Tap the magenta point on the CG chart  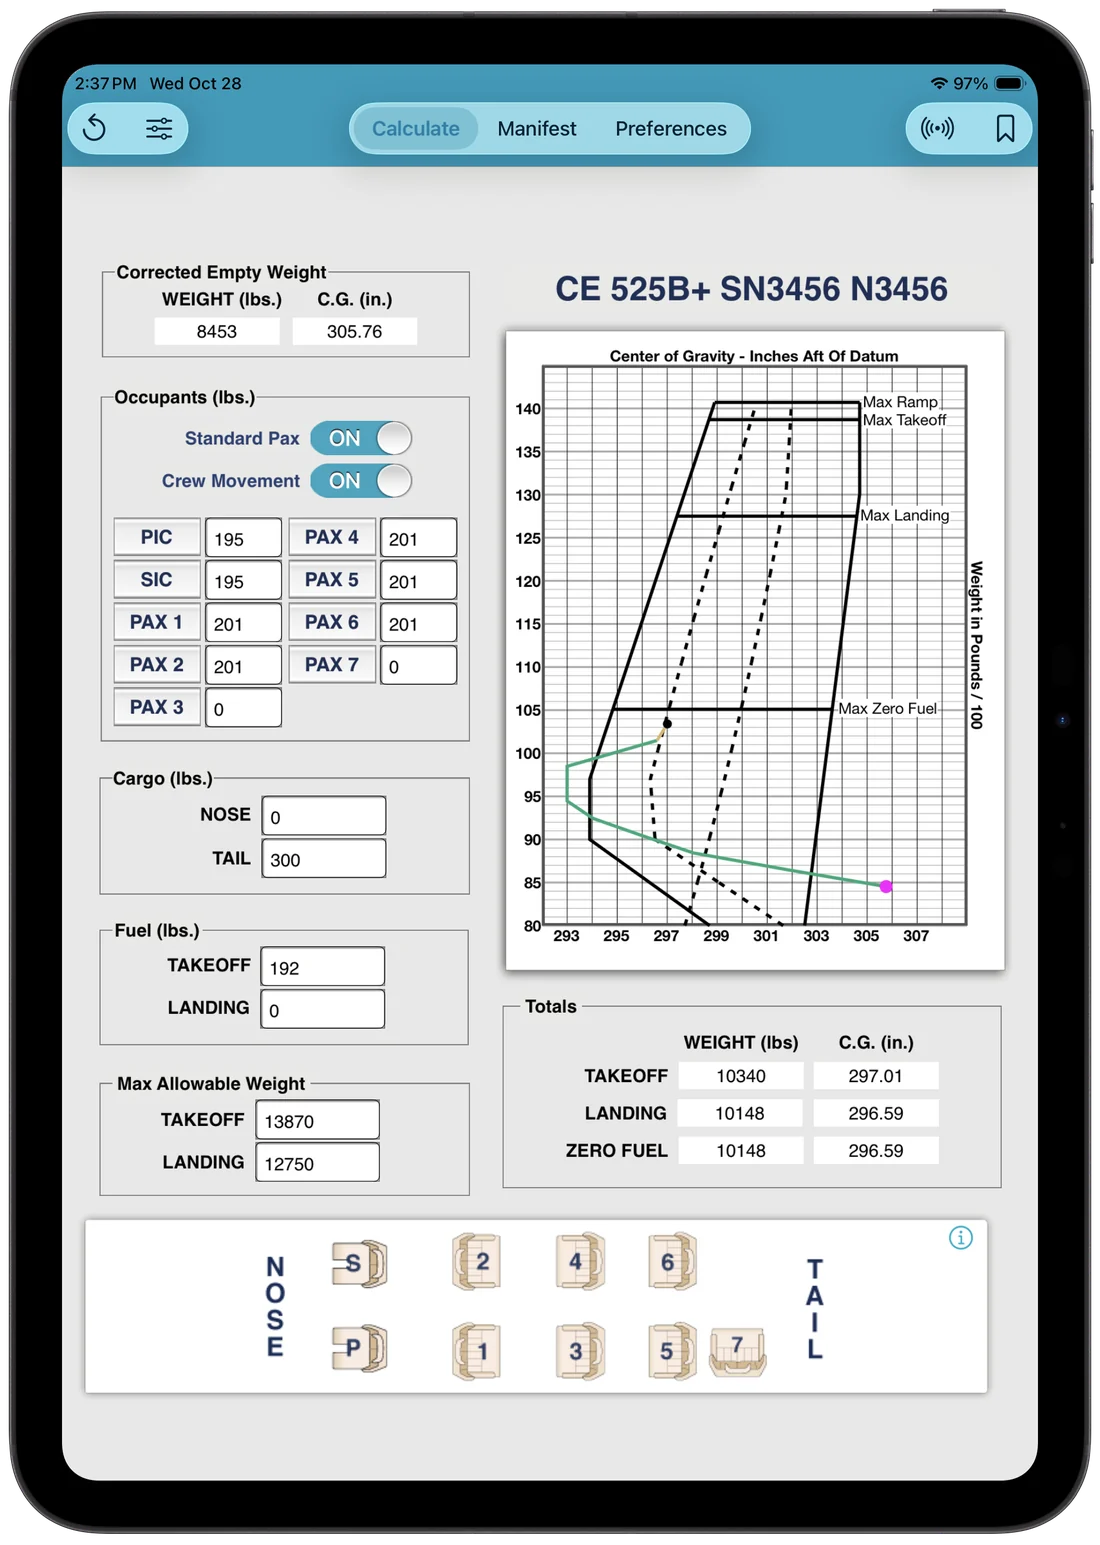(x=886, y=886)
